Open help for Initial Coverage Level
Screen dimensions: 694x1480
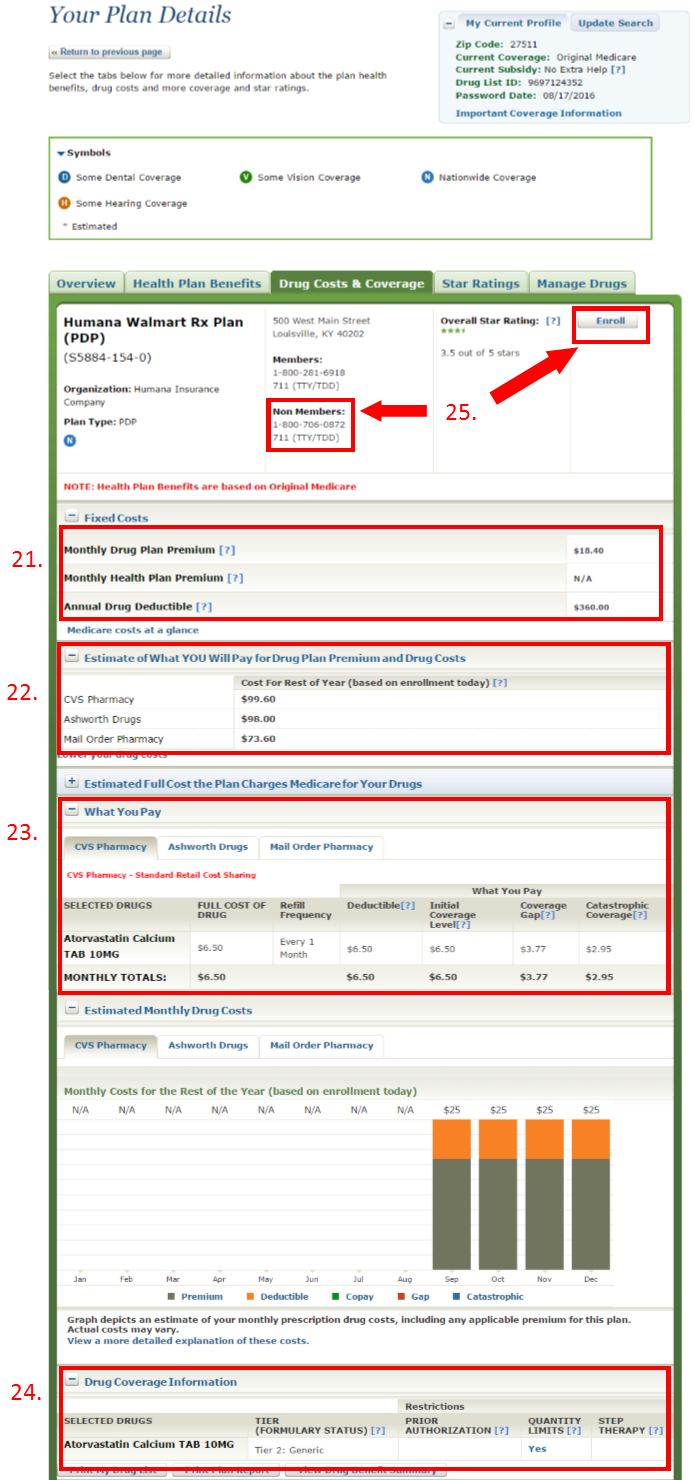click(463, 925)
